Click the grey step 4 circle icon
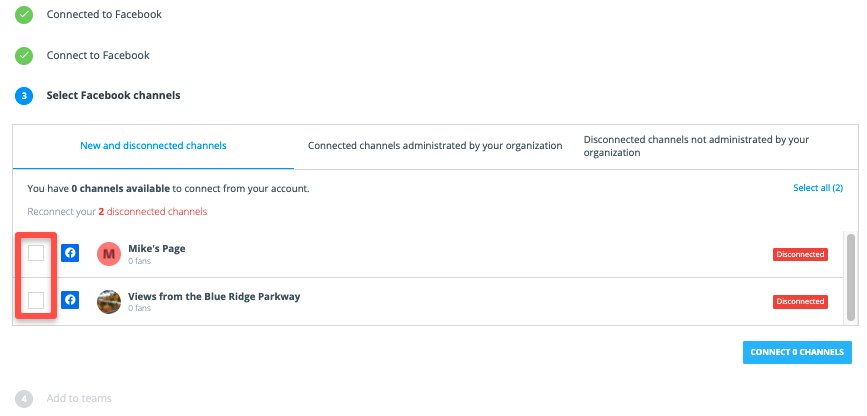867x416 pixels. [x=24, y=399]
